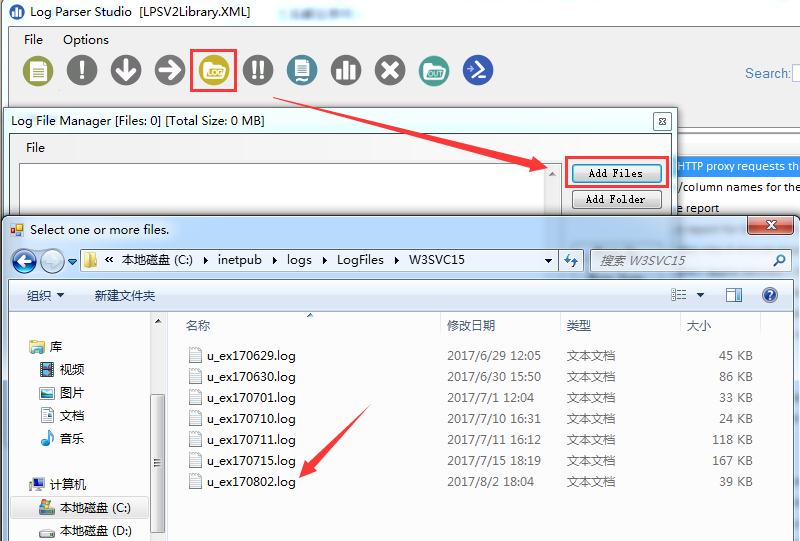
Task: Click the new query document toolbar icon
Action: 38,70
